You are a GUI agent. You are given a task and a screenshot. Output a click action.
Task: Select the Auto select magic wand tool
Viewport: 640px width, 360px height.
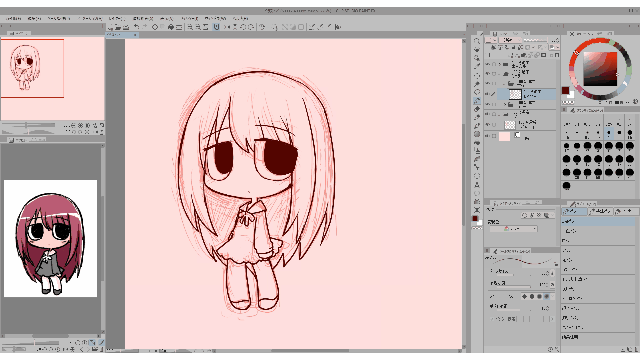(x=477, y=84)
